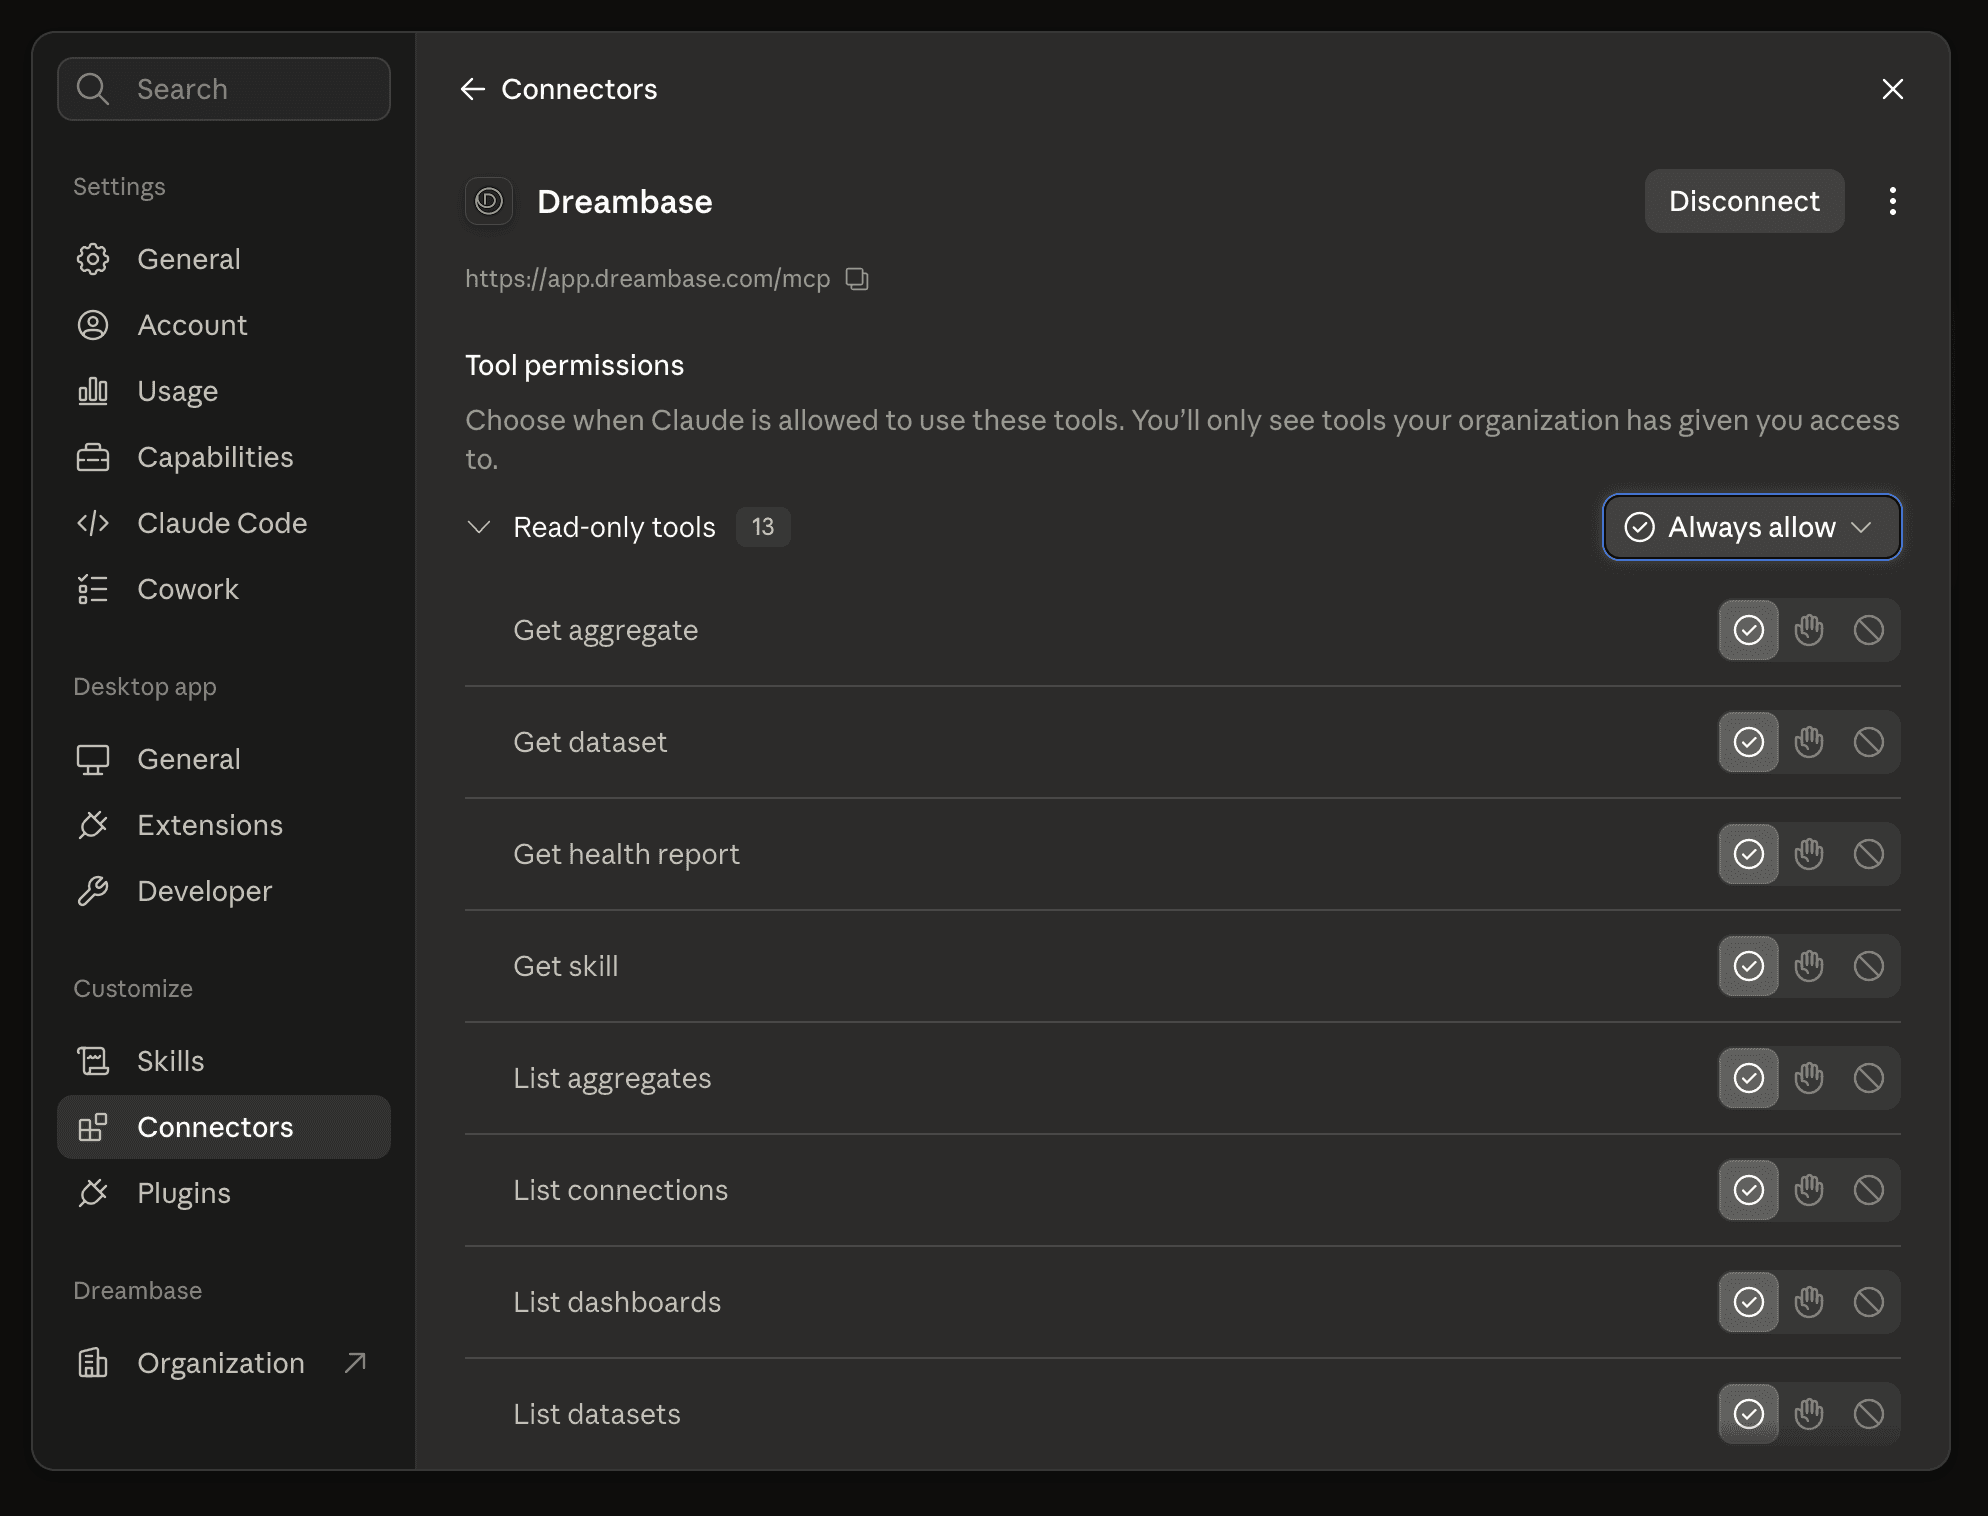Screen dimensions: 1988x1516
Task: Set Get health report to always allow
Action: 1749,854
